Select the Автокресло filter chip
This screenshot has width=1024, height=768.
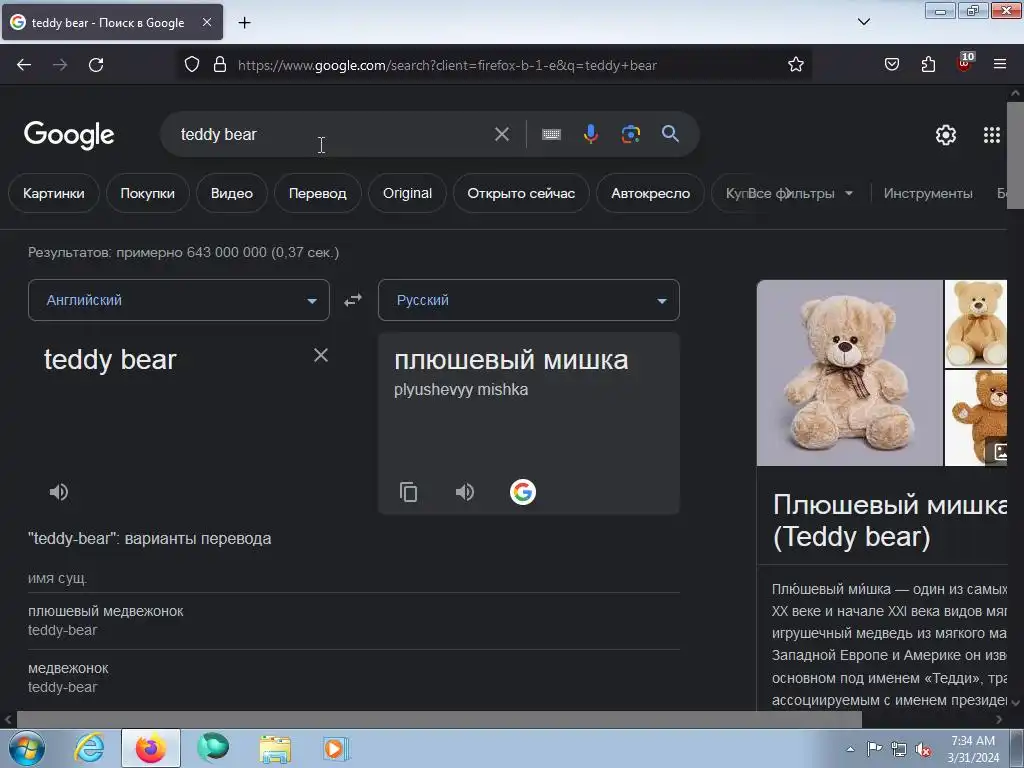[x=650, y=193]
